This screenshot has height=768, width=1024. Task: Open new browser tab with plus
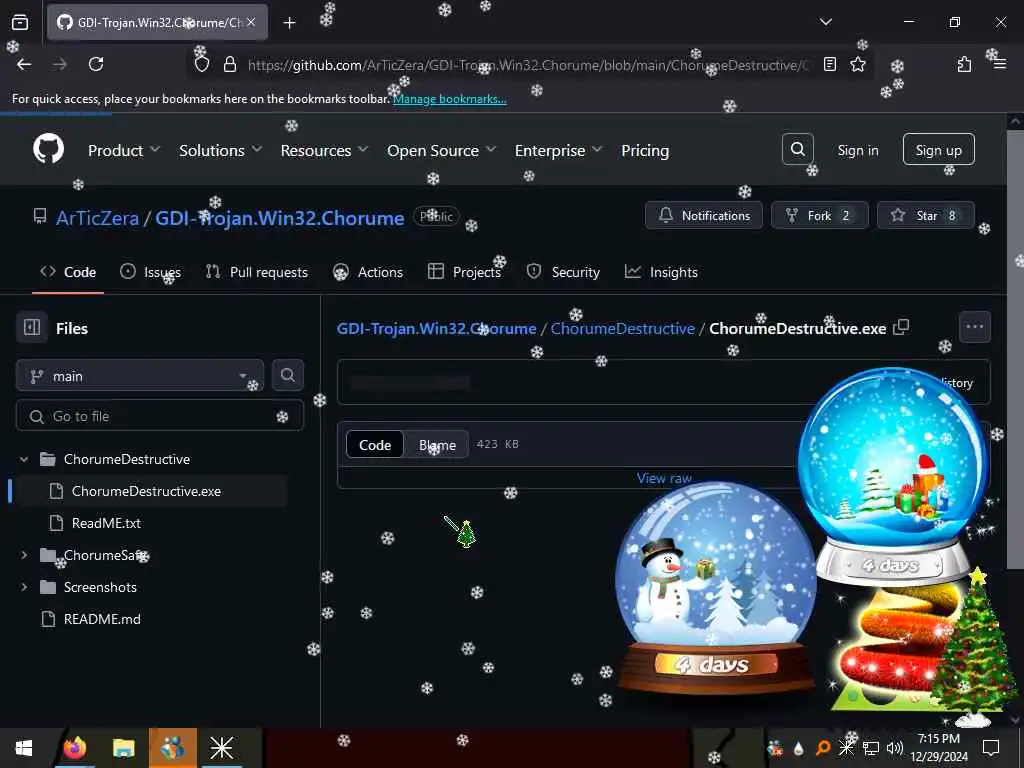289,23
